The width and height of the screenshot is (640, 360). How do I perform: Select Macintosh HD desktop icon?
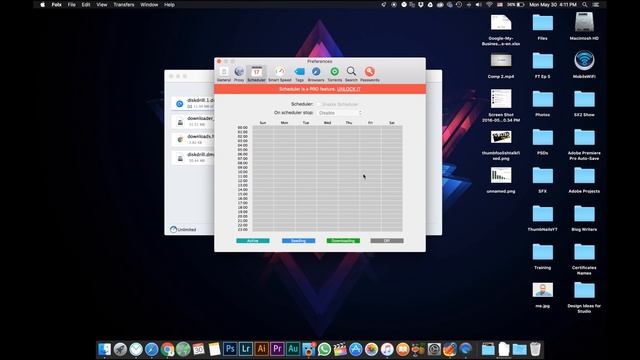click(584, 22)
